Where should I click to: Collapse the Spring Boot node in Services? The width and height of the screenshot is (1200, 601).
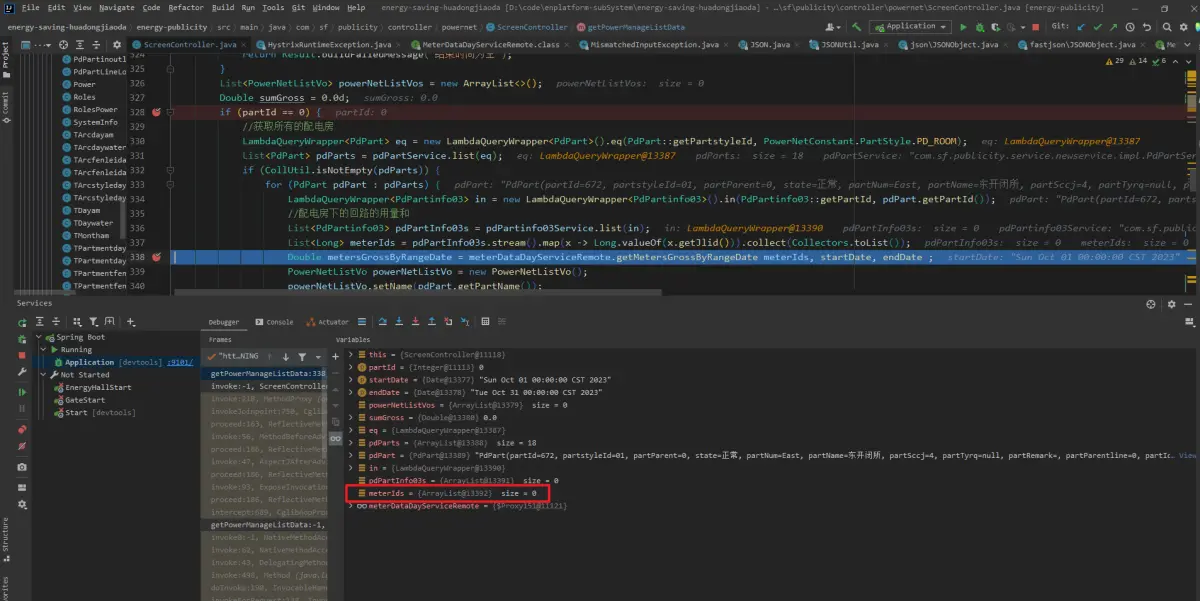[x=38, y=337]
